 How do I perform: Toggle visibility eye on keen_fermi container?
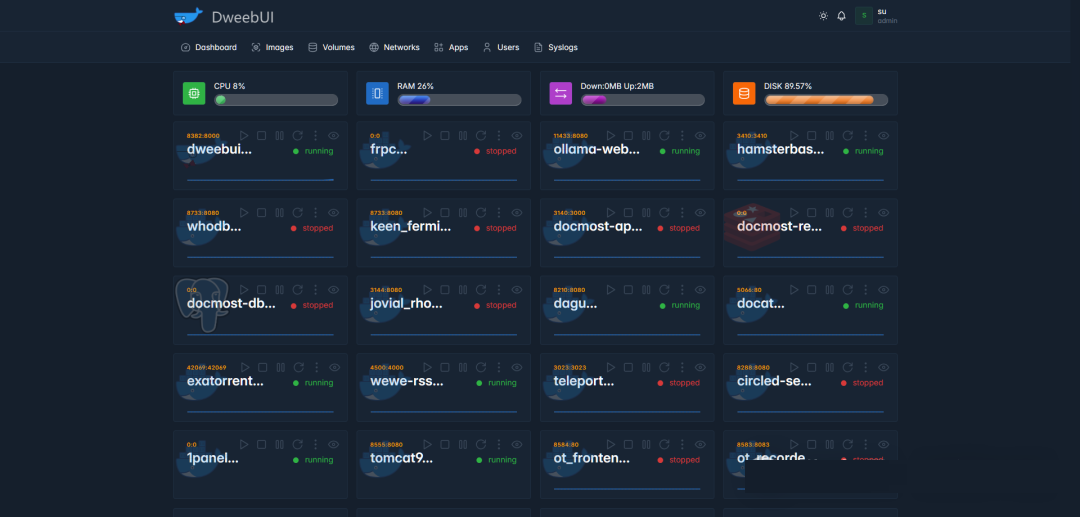[517, 212]
